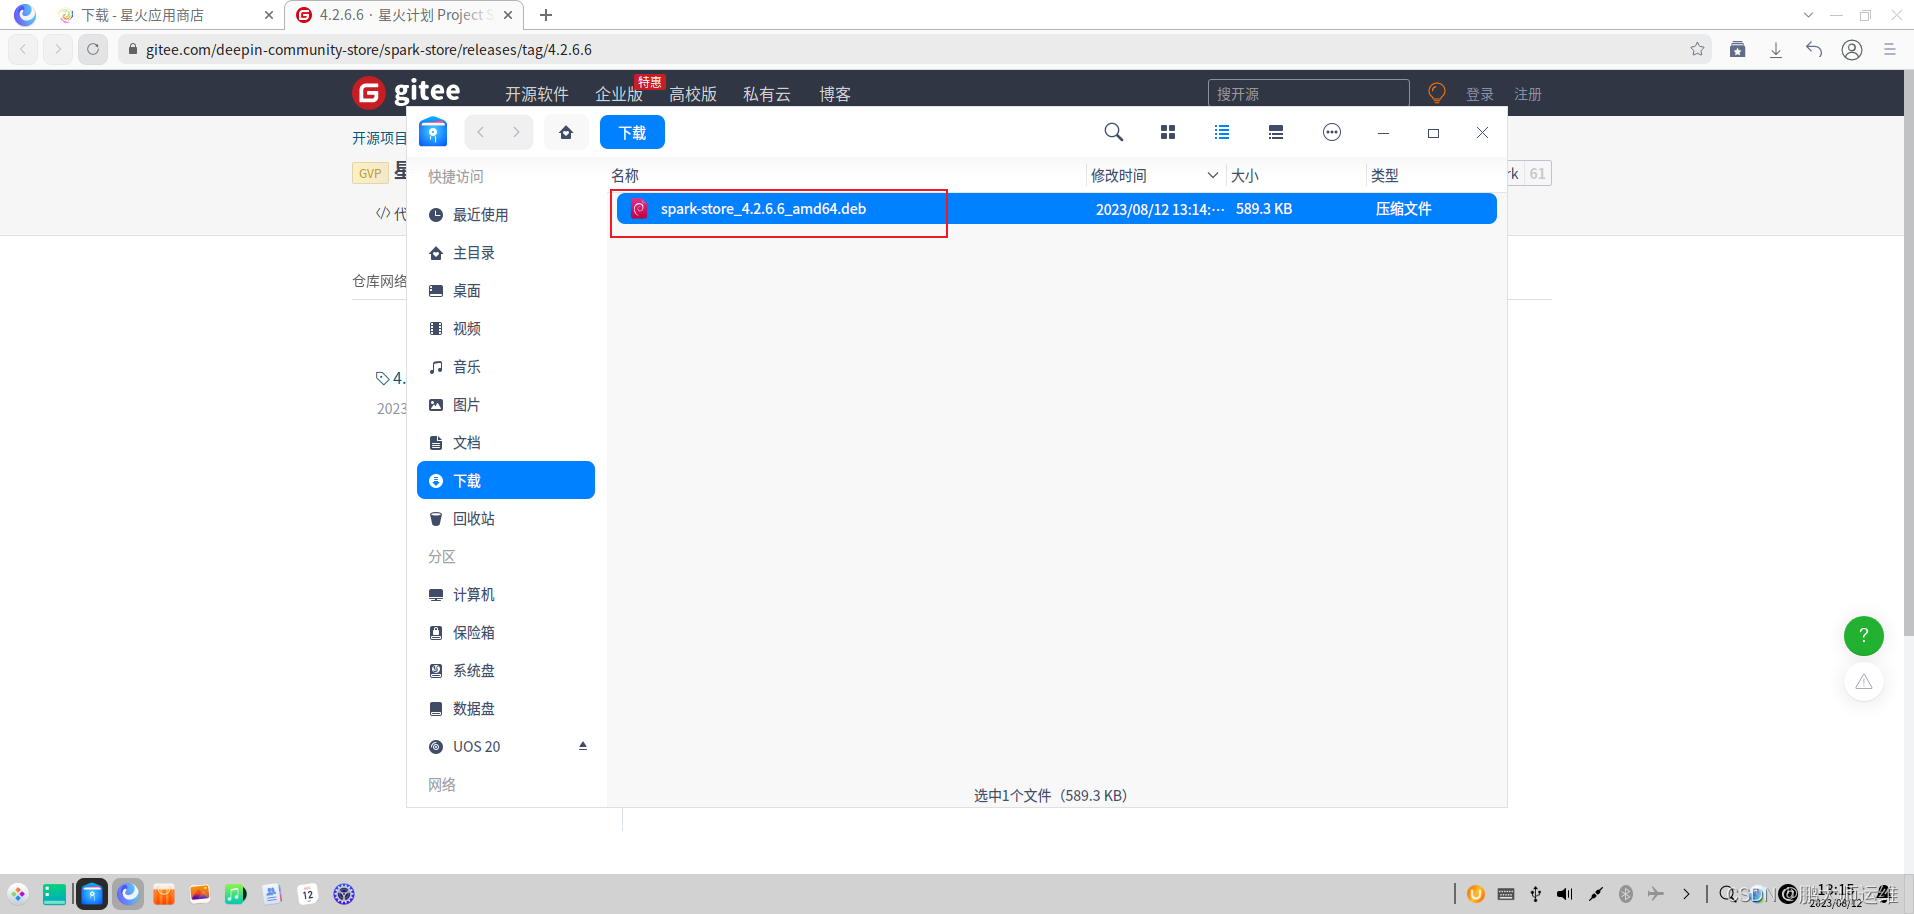Image resolution: width=1914 pixels, height=914 pixels.
Task: Open browser user account icon
Action: (x=1852, y=49)
